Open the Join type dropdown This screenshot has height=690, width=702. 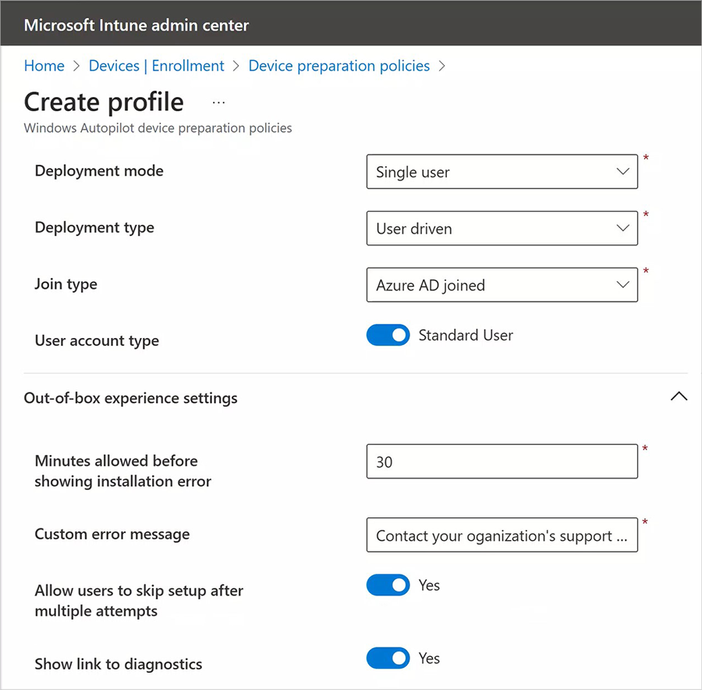[502, 285]
